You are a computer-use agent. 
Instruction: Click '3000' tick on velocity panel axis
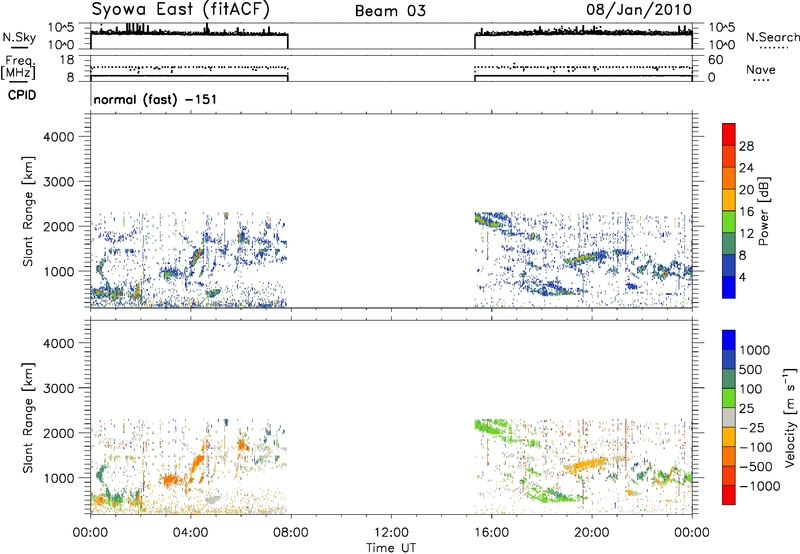(x=58, y=388)
